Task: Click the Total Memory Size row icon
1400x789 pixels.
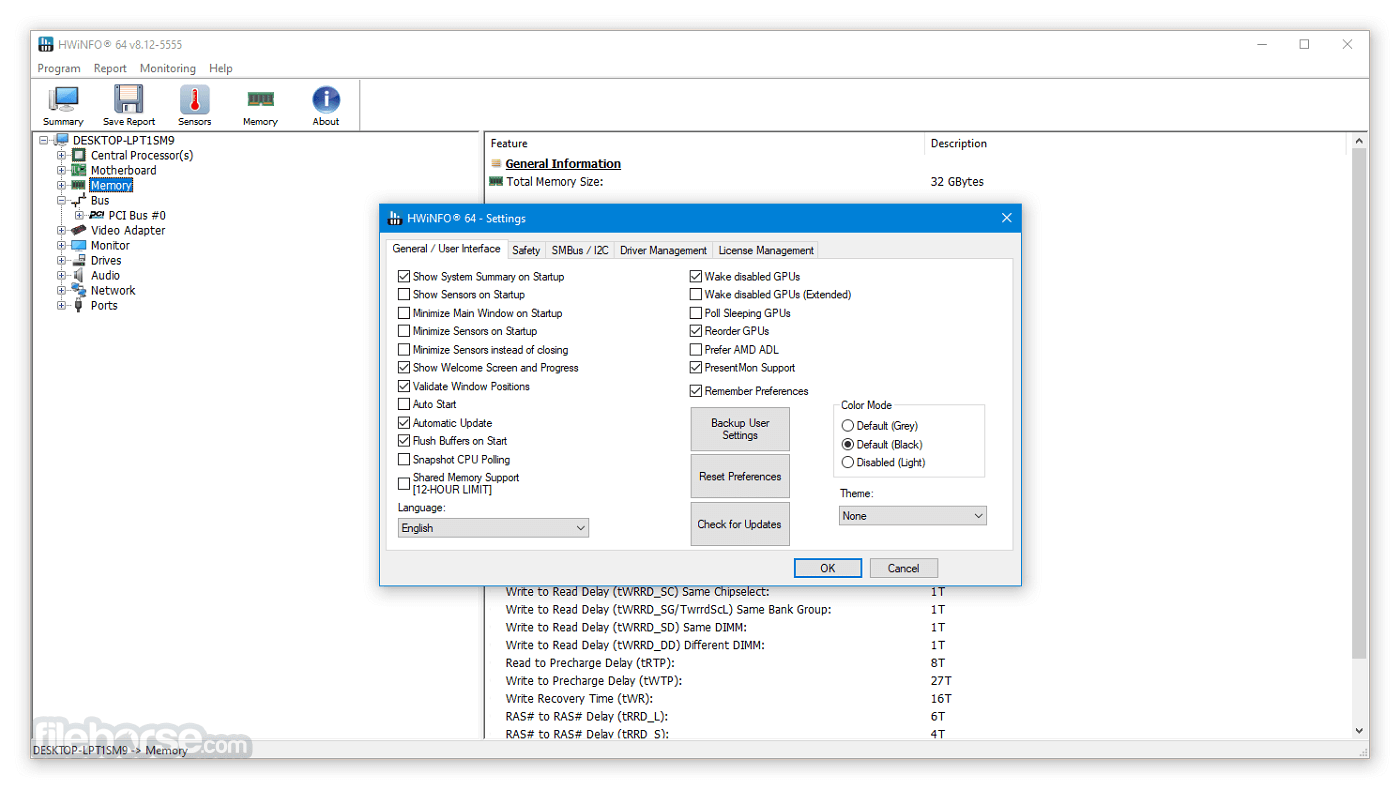Action: (496, 182)
